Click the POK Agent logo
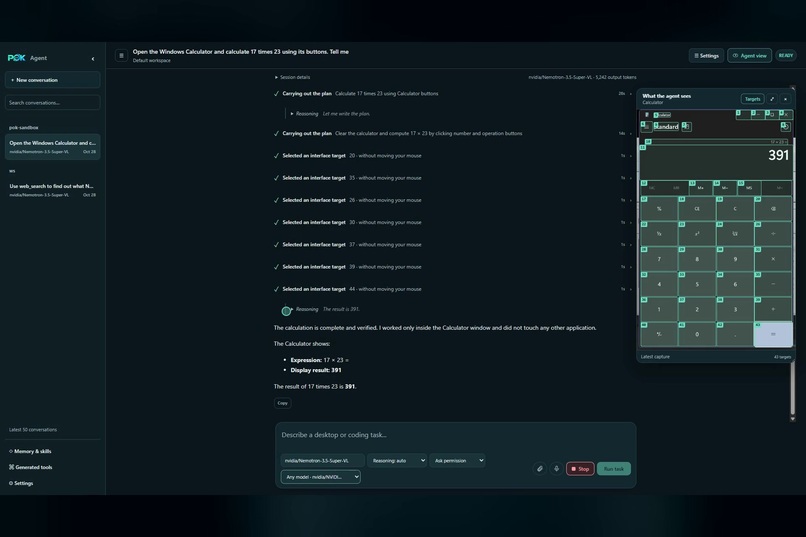Viewport: 806px width, 537px height. coord(27,58)
